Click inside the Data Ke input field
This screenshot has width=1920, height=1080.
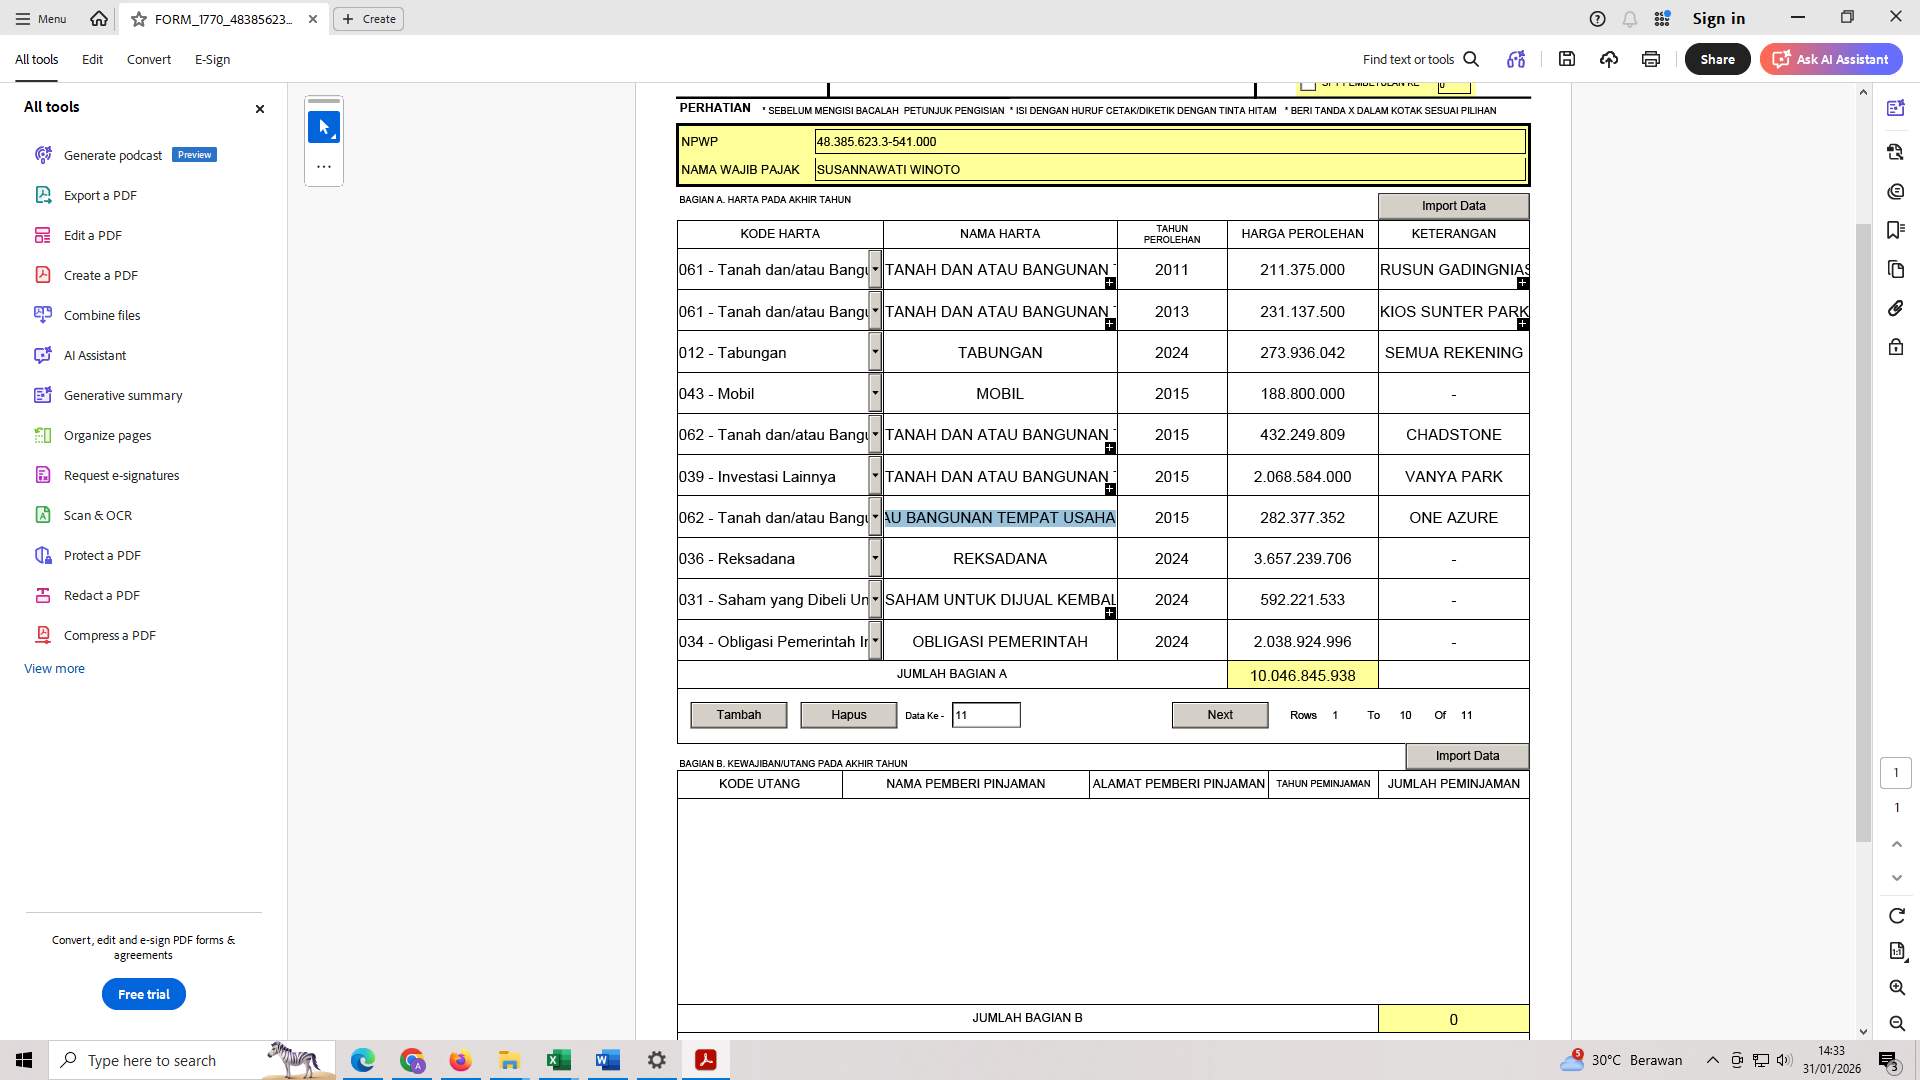[986, 714]
